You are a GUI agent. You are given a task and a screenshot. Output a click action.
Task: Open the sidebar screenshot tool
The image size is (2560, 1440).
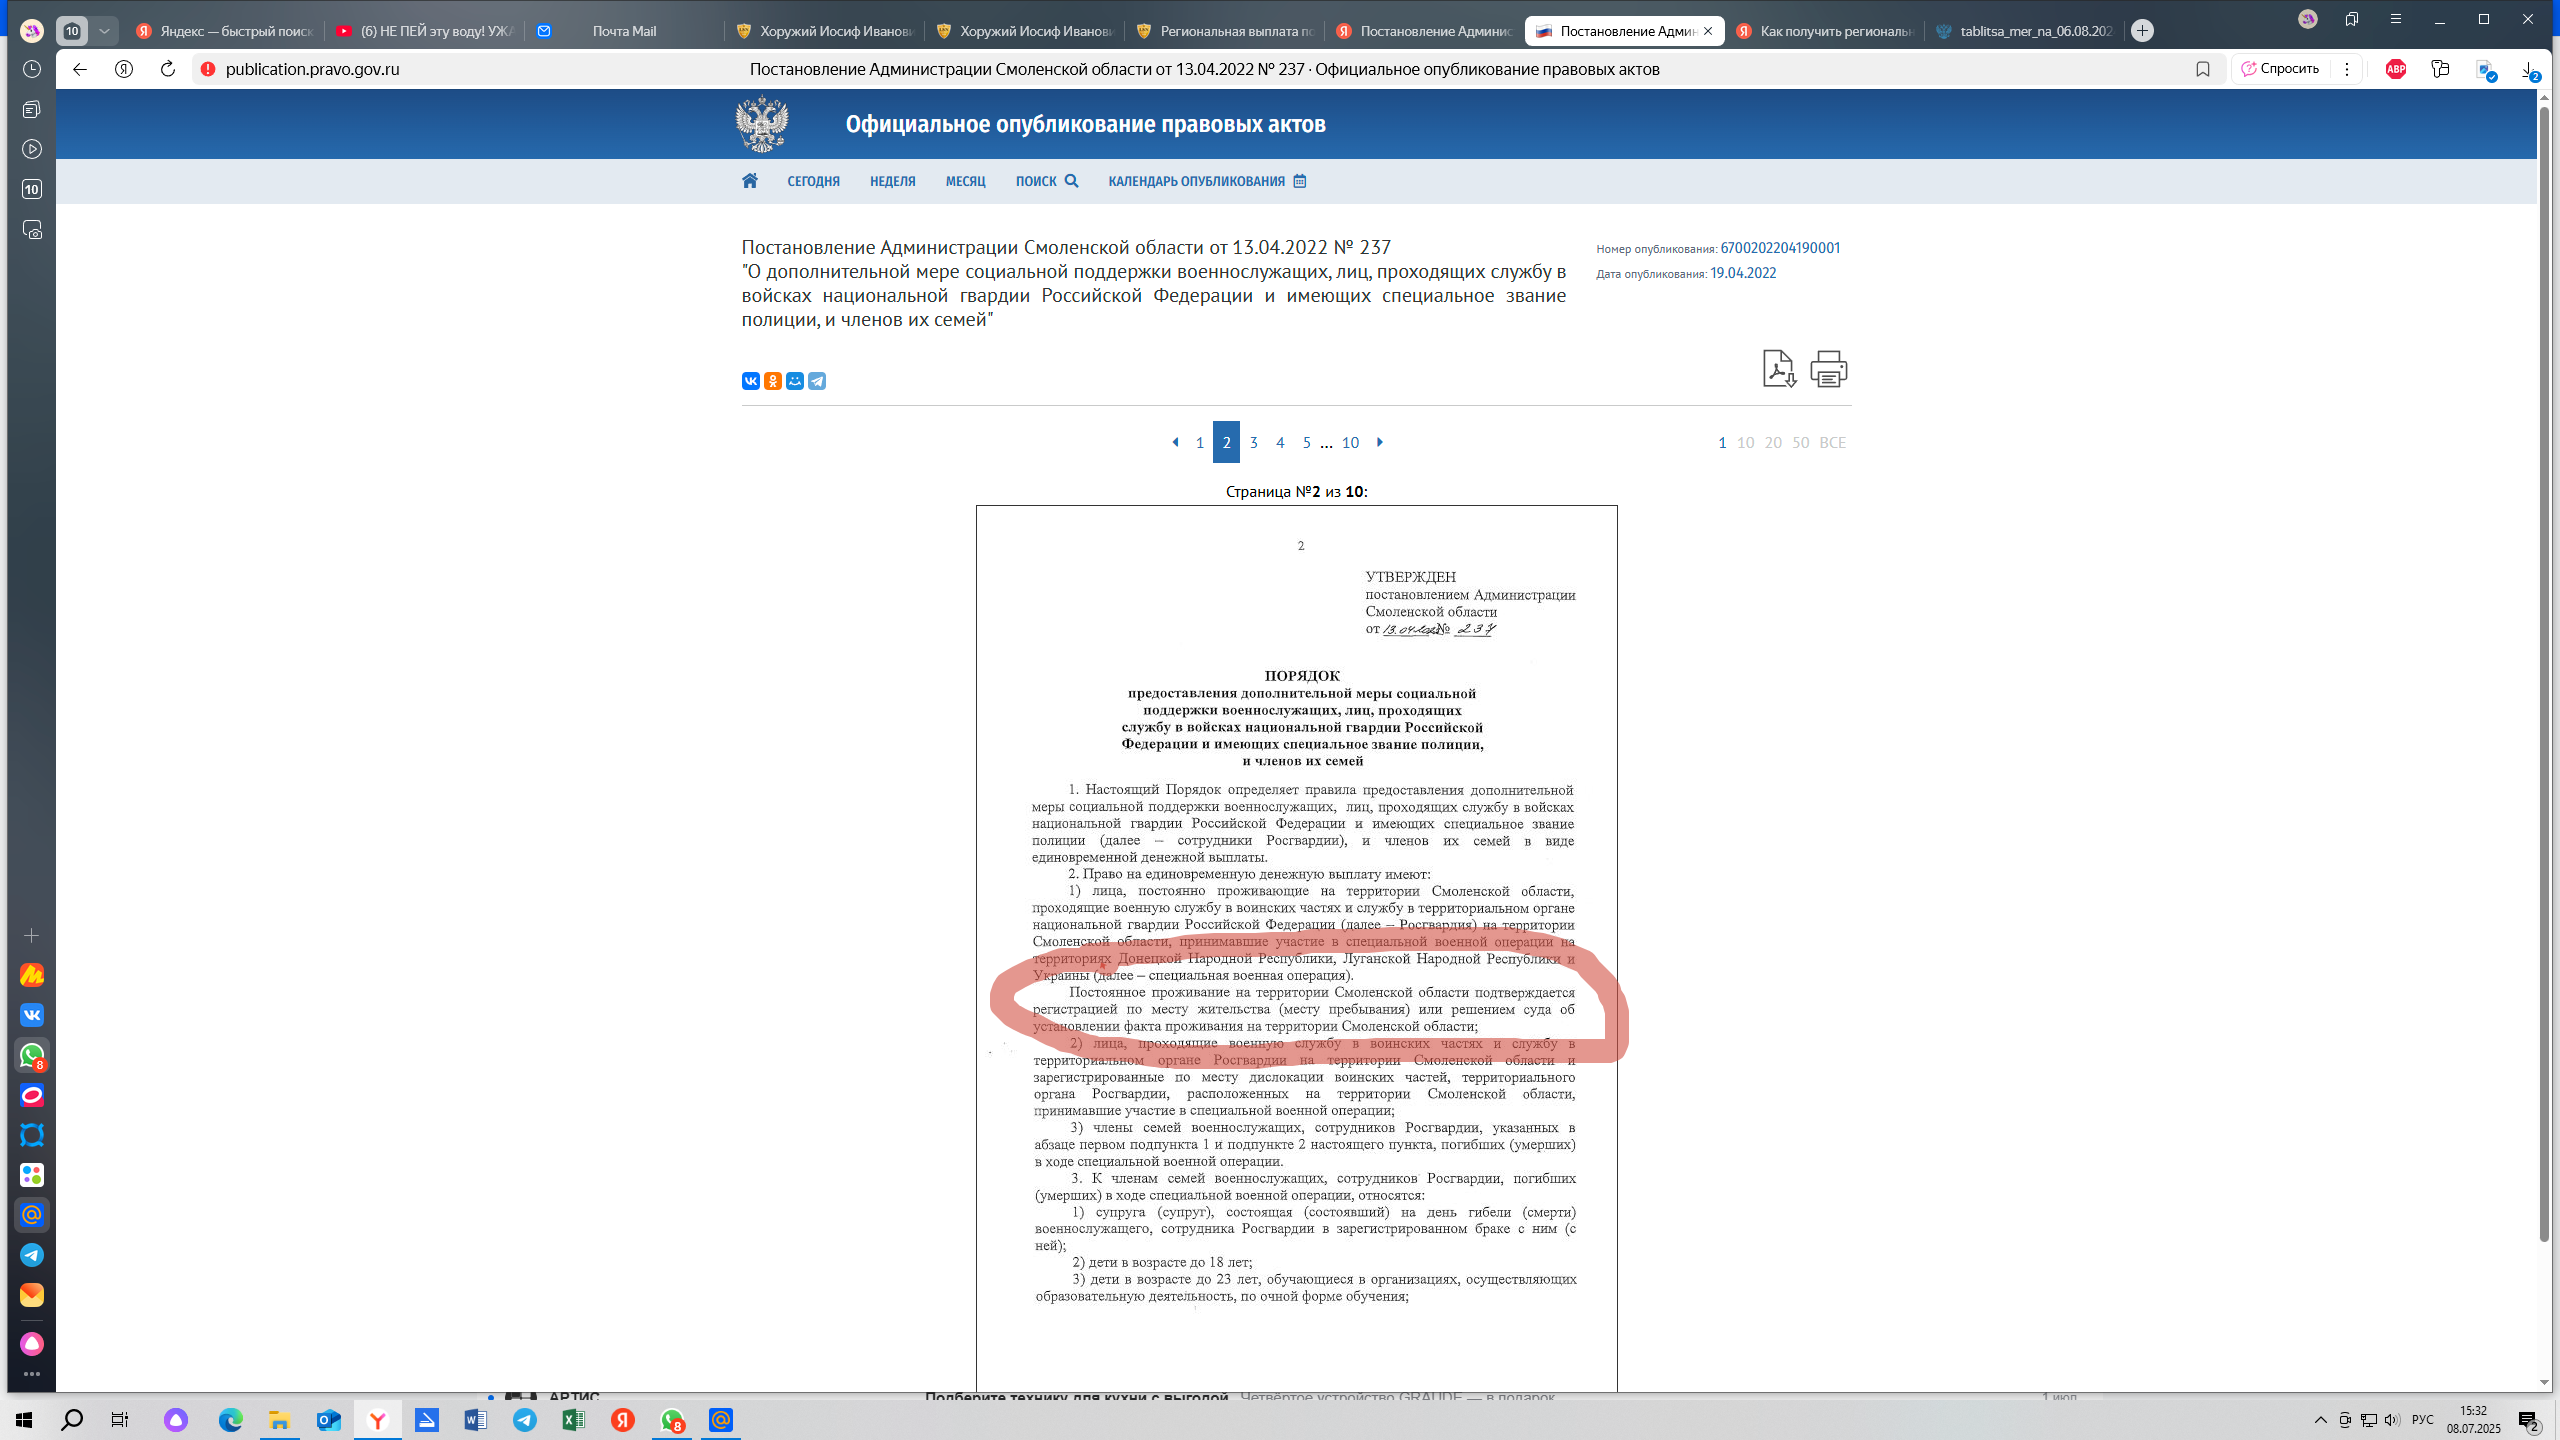32,230
